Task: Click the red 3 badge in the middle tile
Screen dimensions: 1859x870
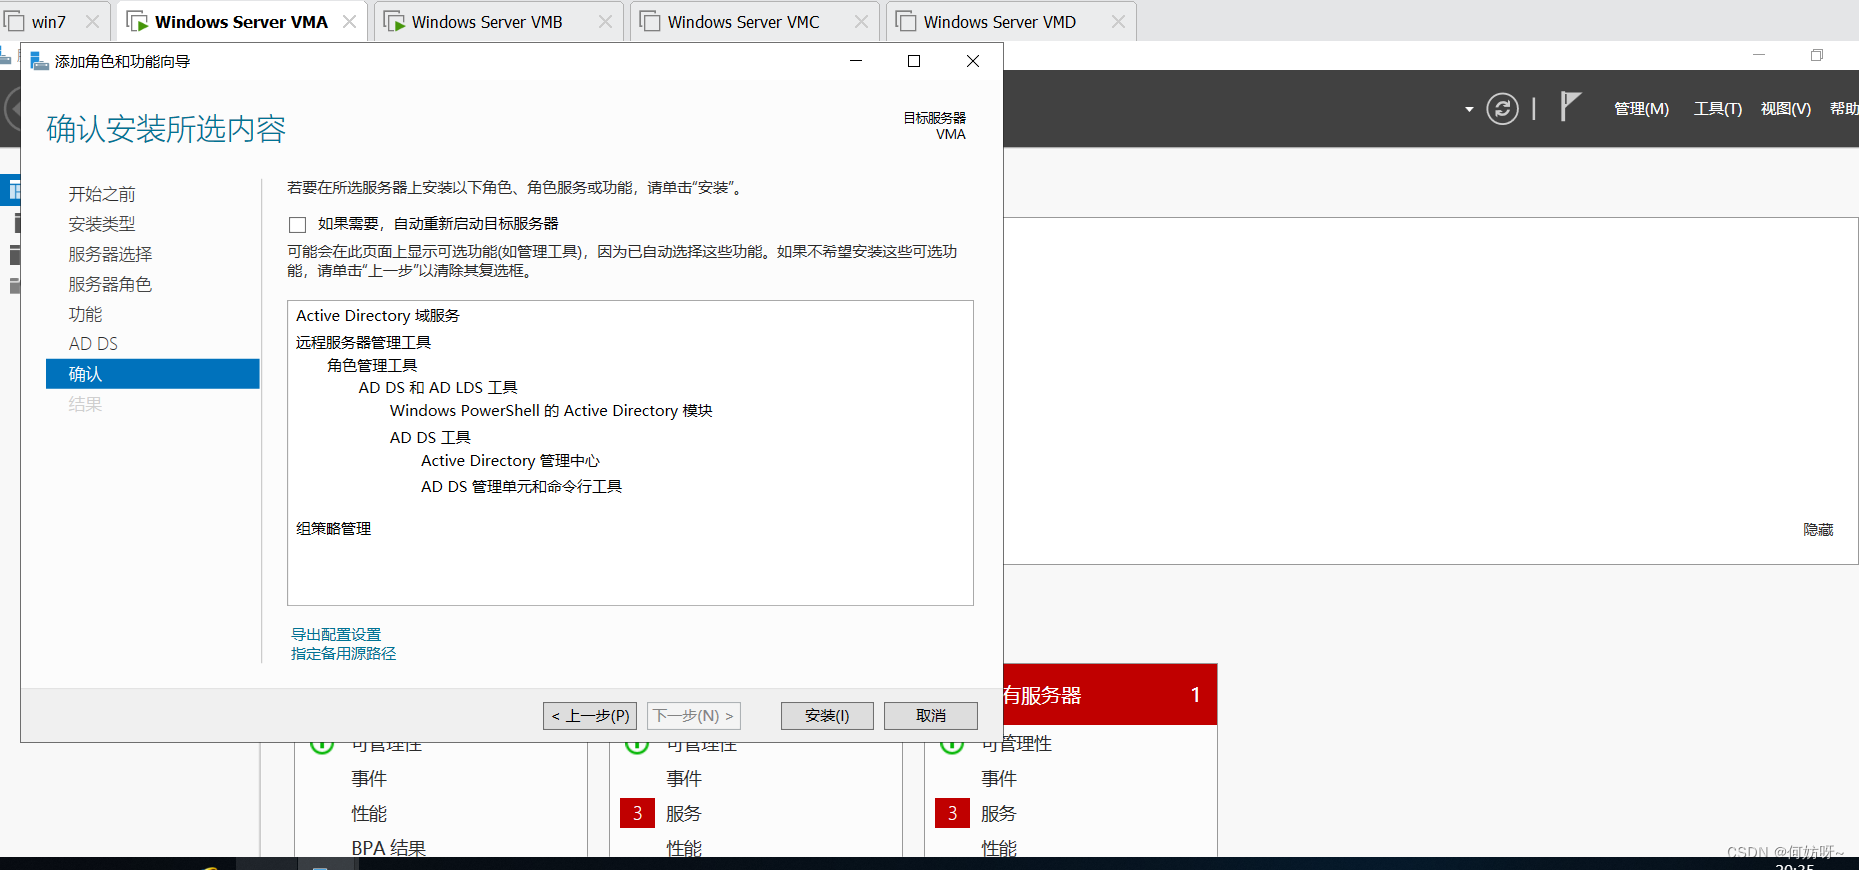Action: [x=637, y=813]
